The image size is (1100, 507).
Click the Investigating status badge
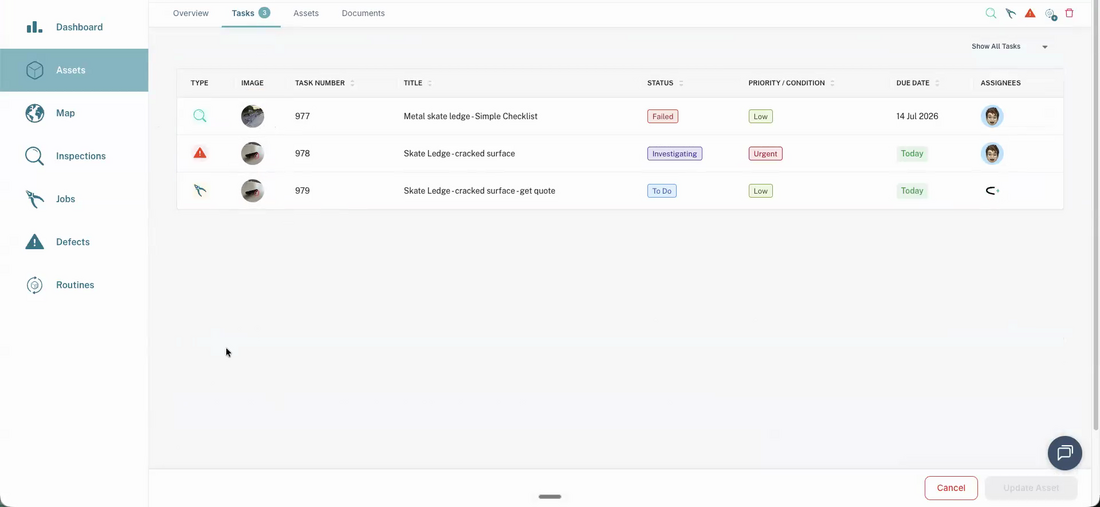click(674, 154)
